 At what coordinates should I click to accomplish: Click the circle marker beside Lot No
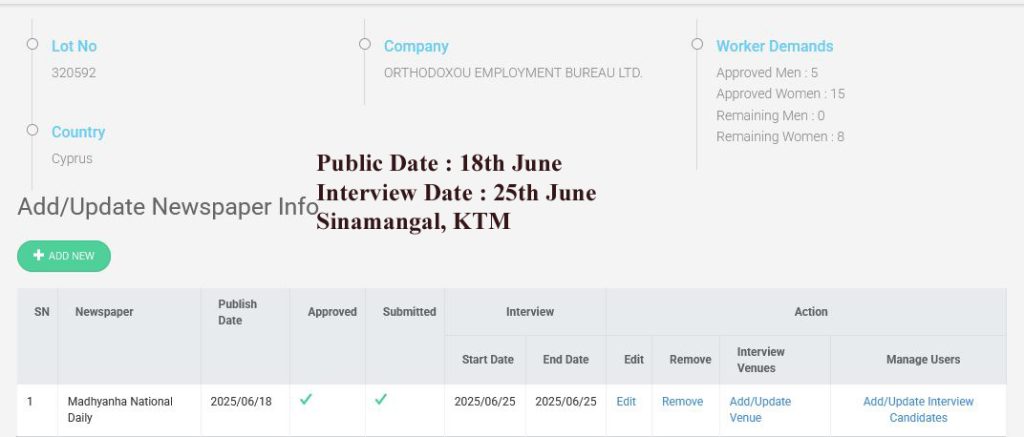pyautogui.click(x=32, y=44)
